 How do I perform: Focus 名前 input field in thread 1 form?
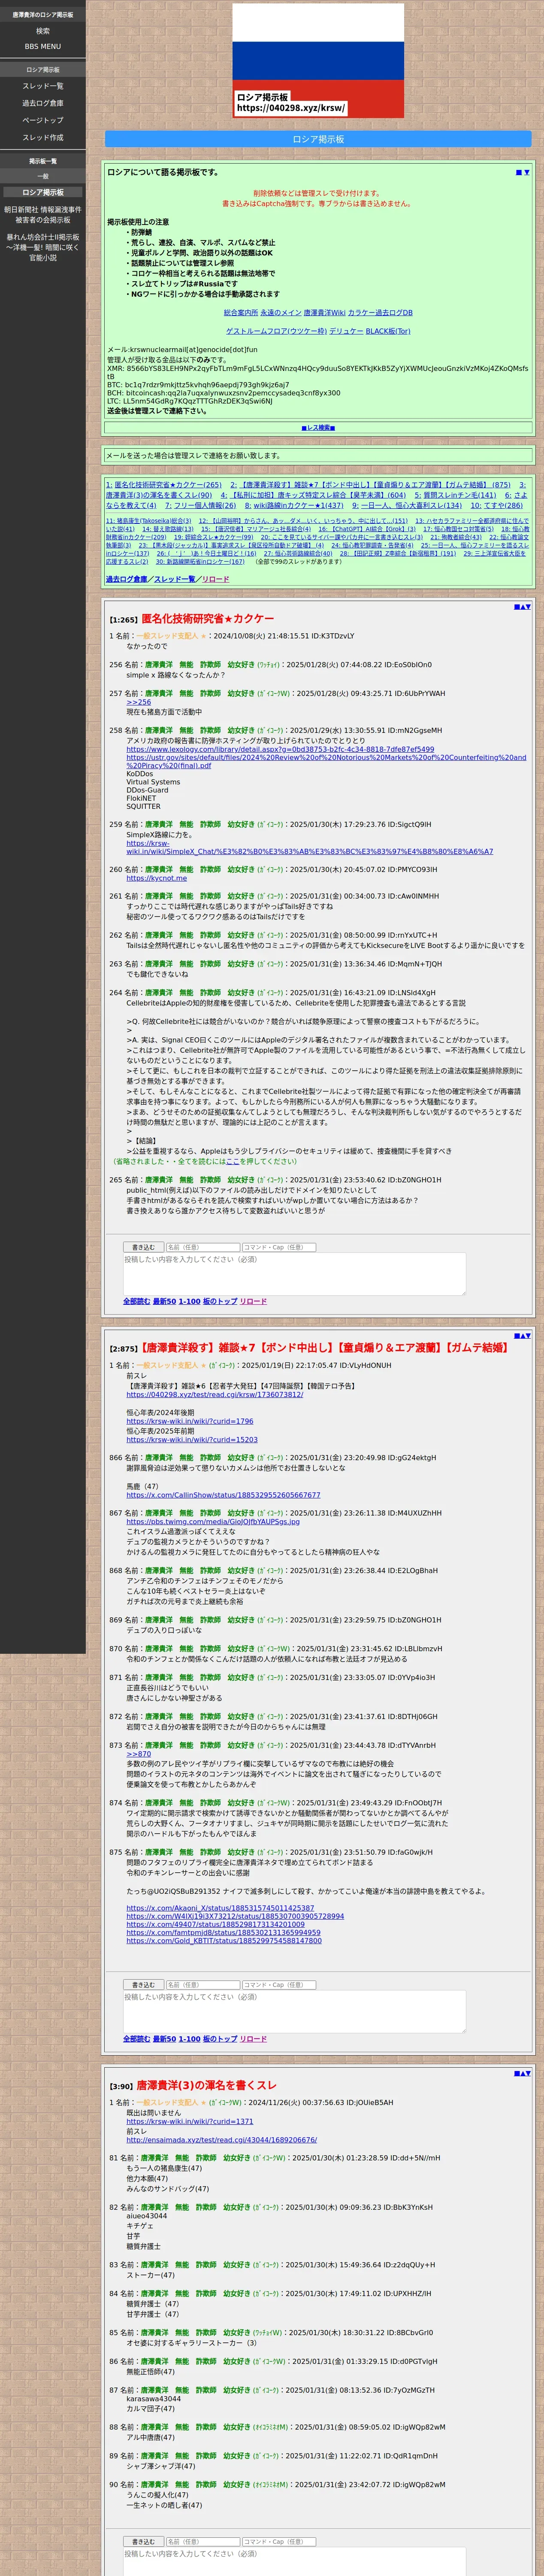tap(202, 1247)
